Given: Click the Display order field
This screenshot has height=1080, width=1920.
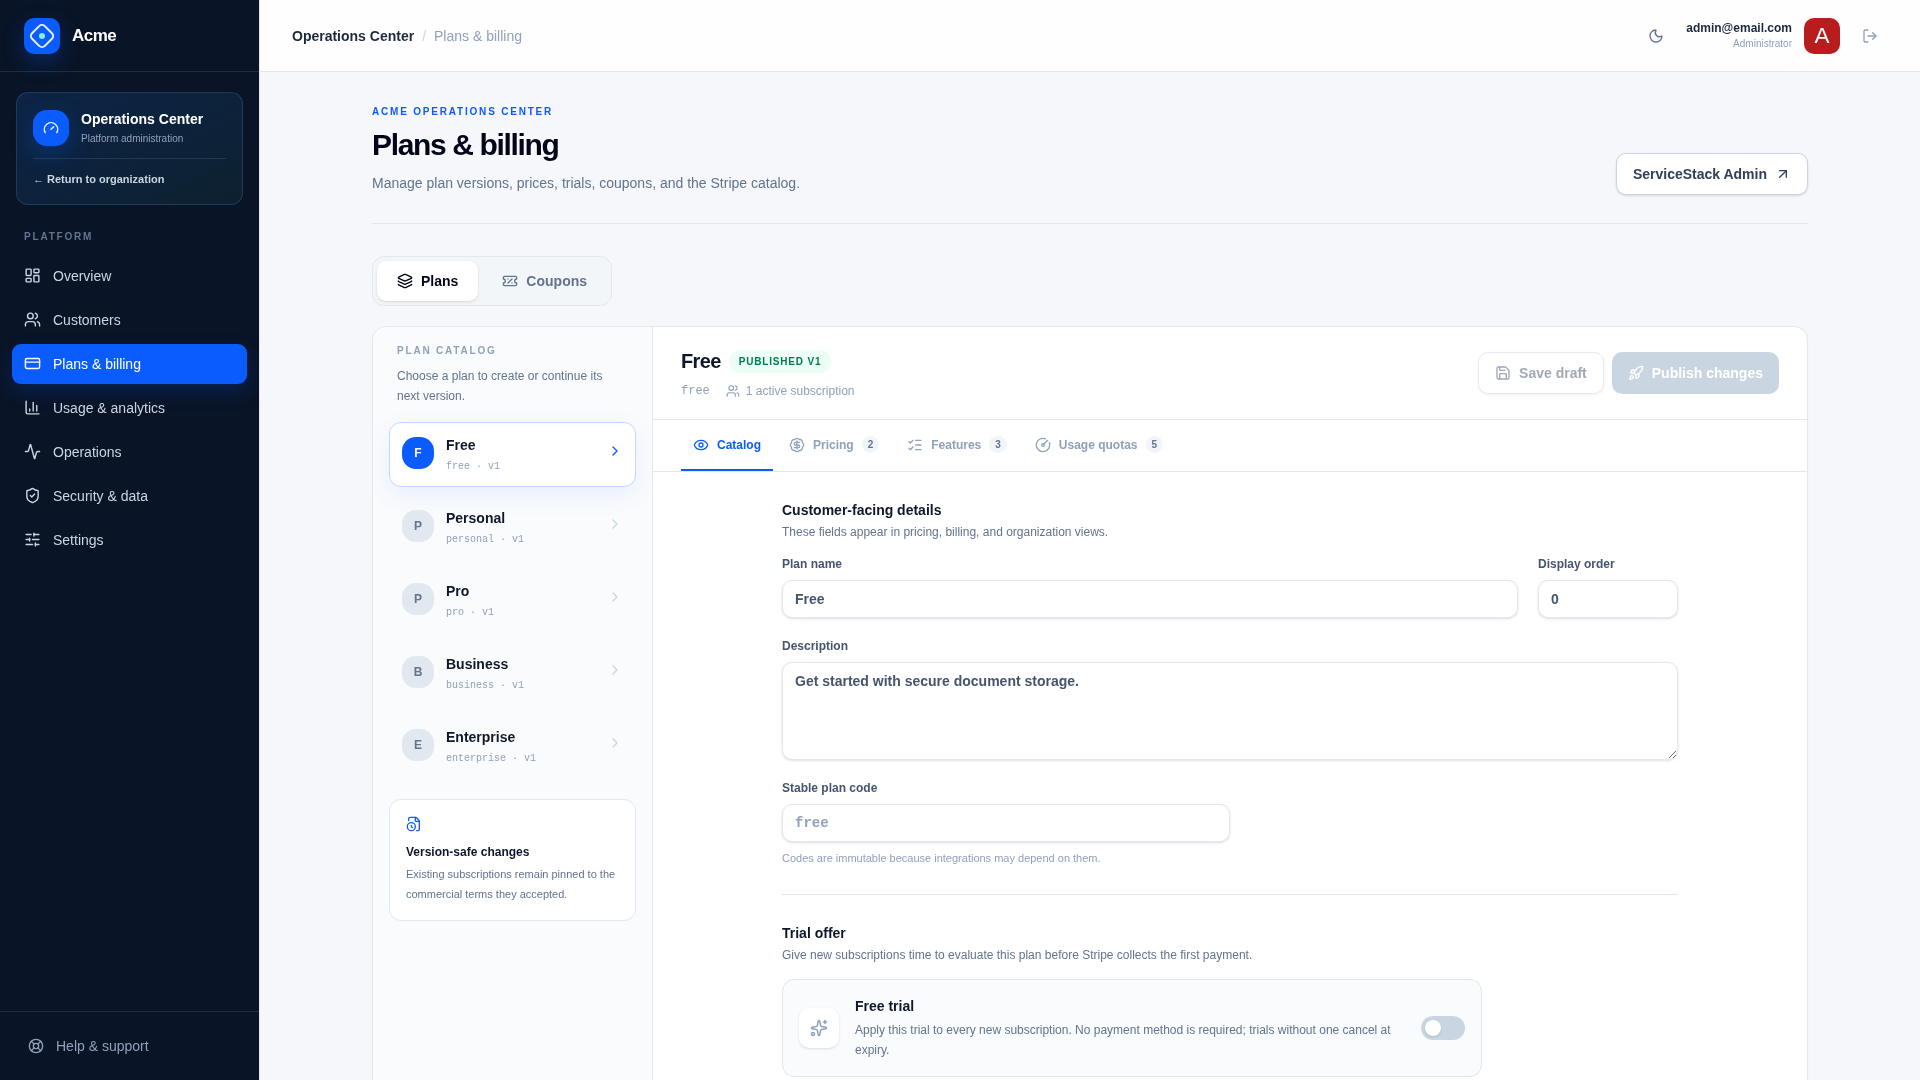Looking at the screenshot, I should 1608,599.
